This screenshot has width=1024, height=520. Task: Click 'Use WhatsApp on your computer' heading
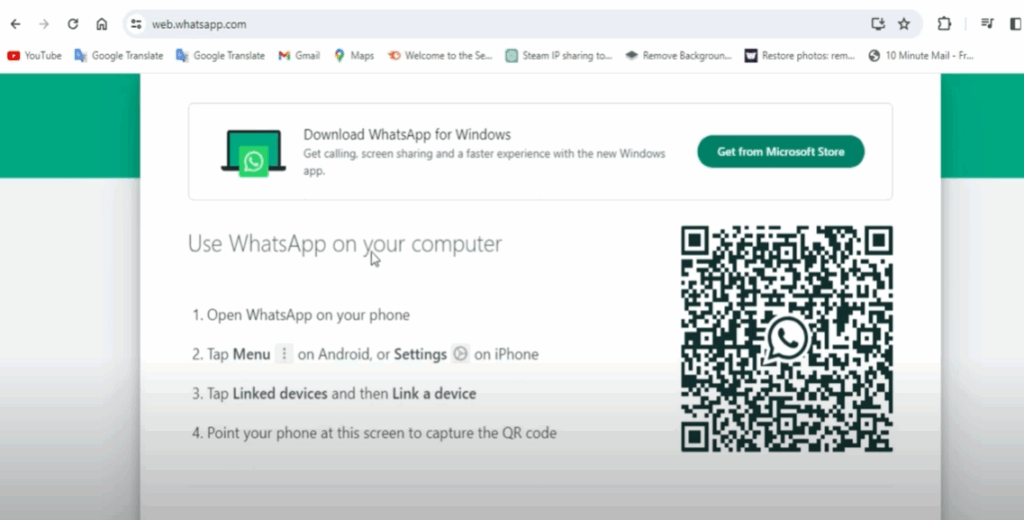(345, 244)
